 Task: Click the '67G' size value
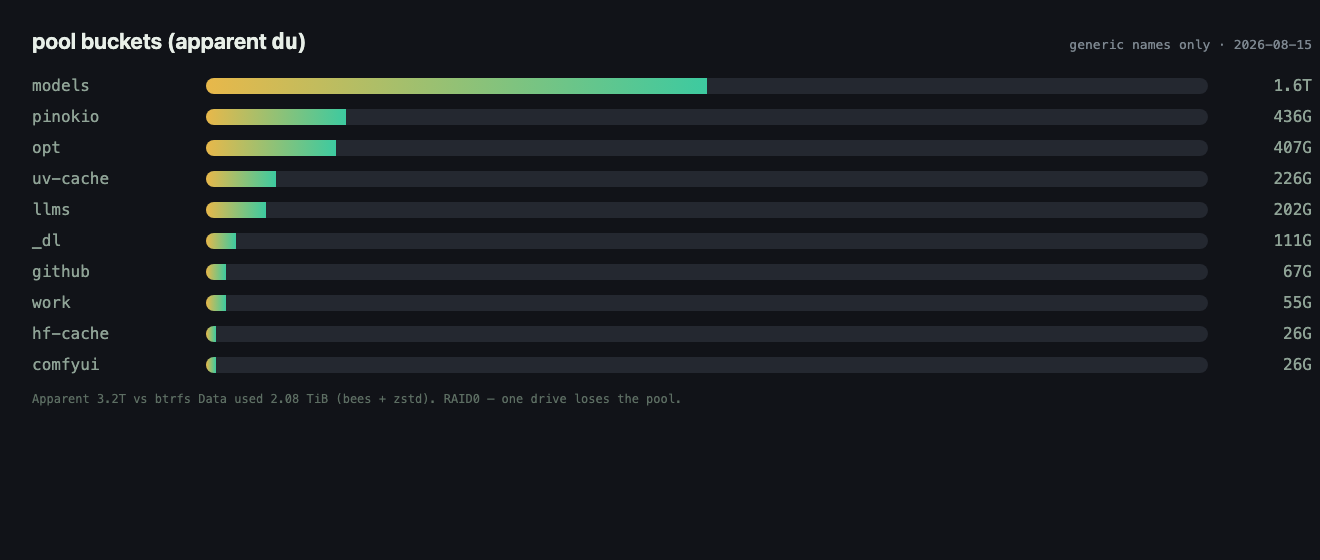(1297, 272)
